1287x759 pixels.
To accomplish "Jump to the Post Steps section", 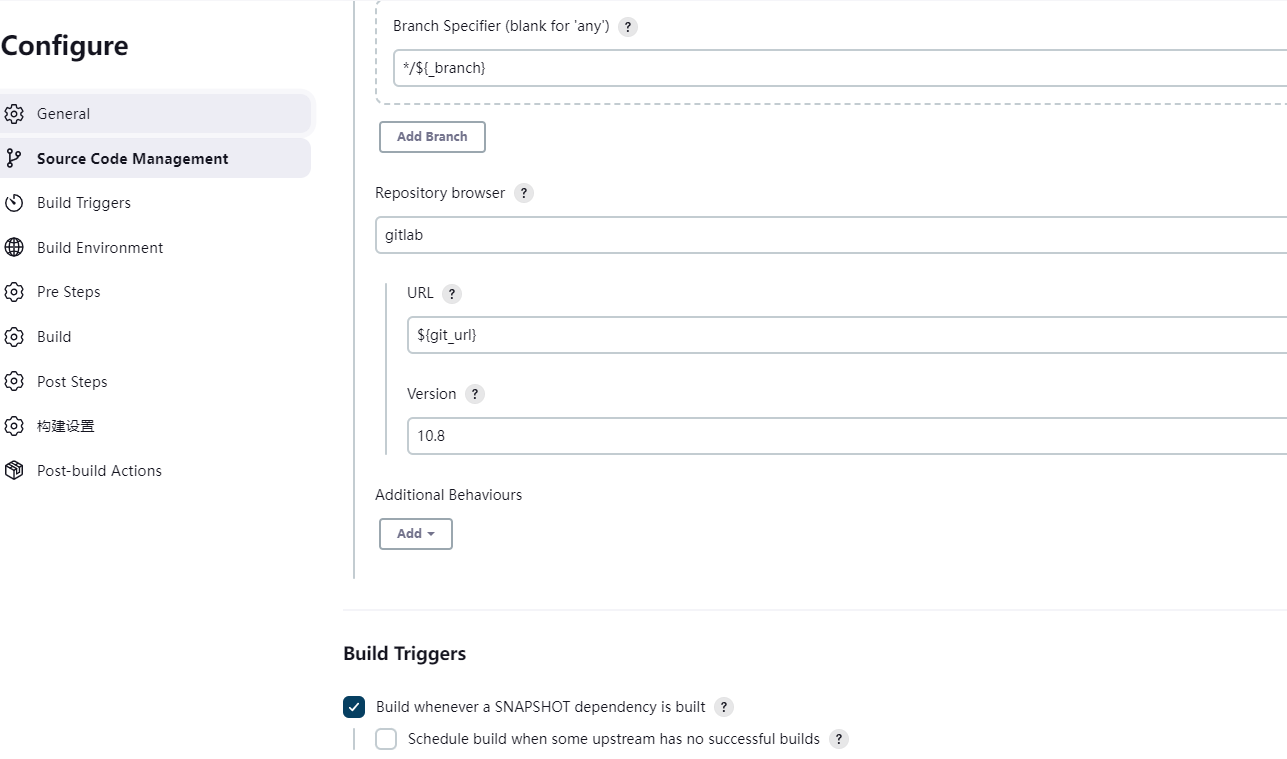I will [72, 382].
